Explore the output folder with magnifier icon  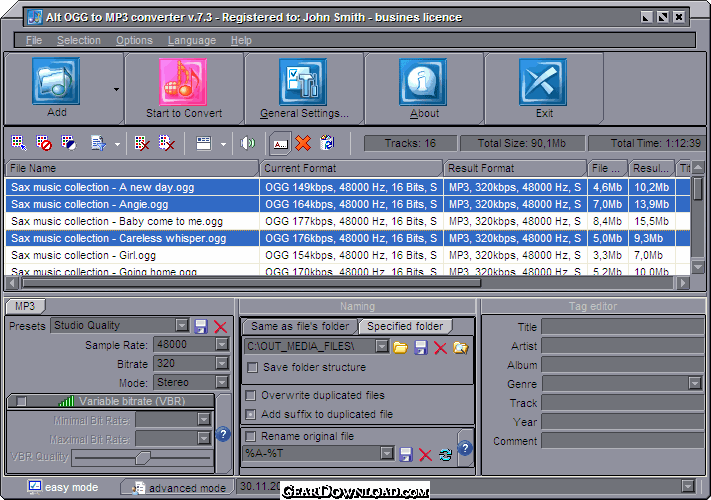tap(461, 348)
